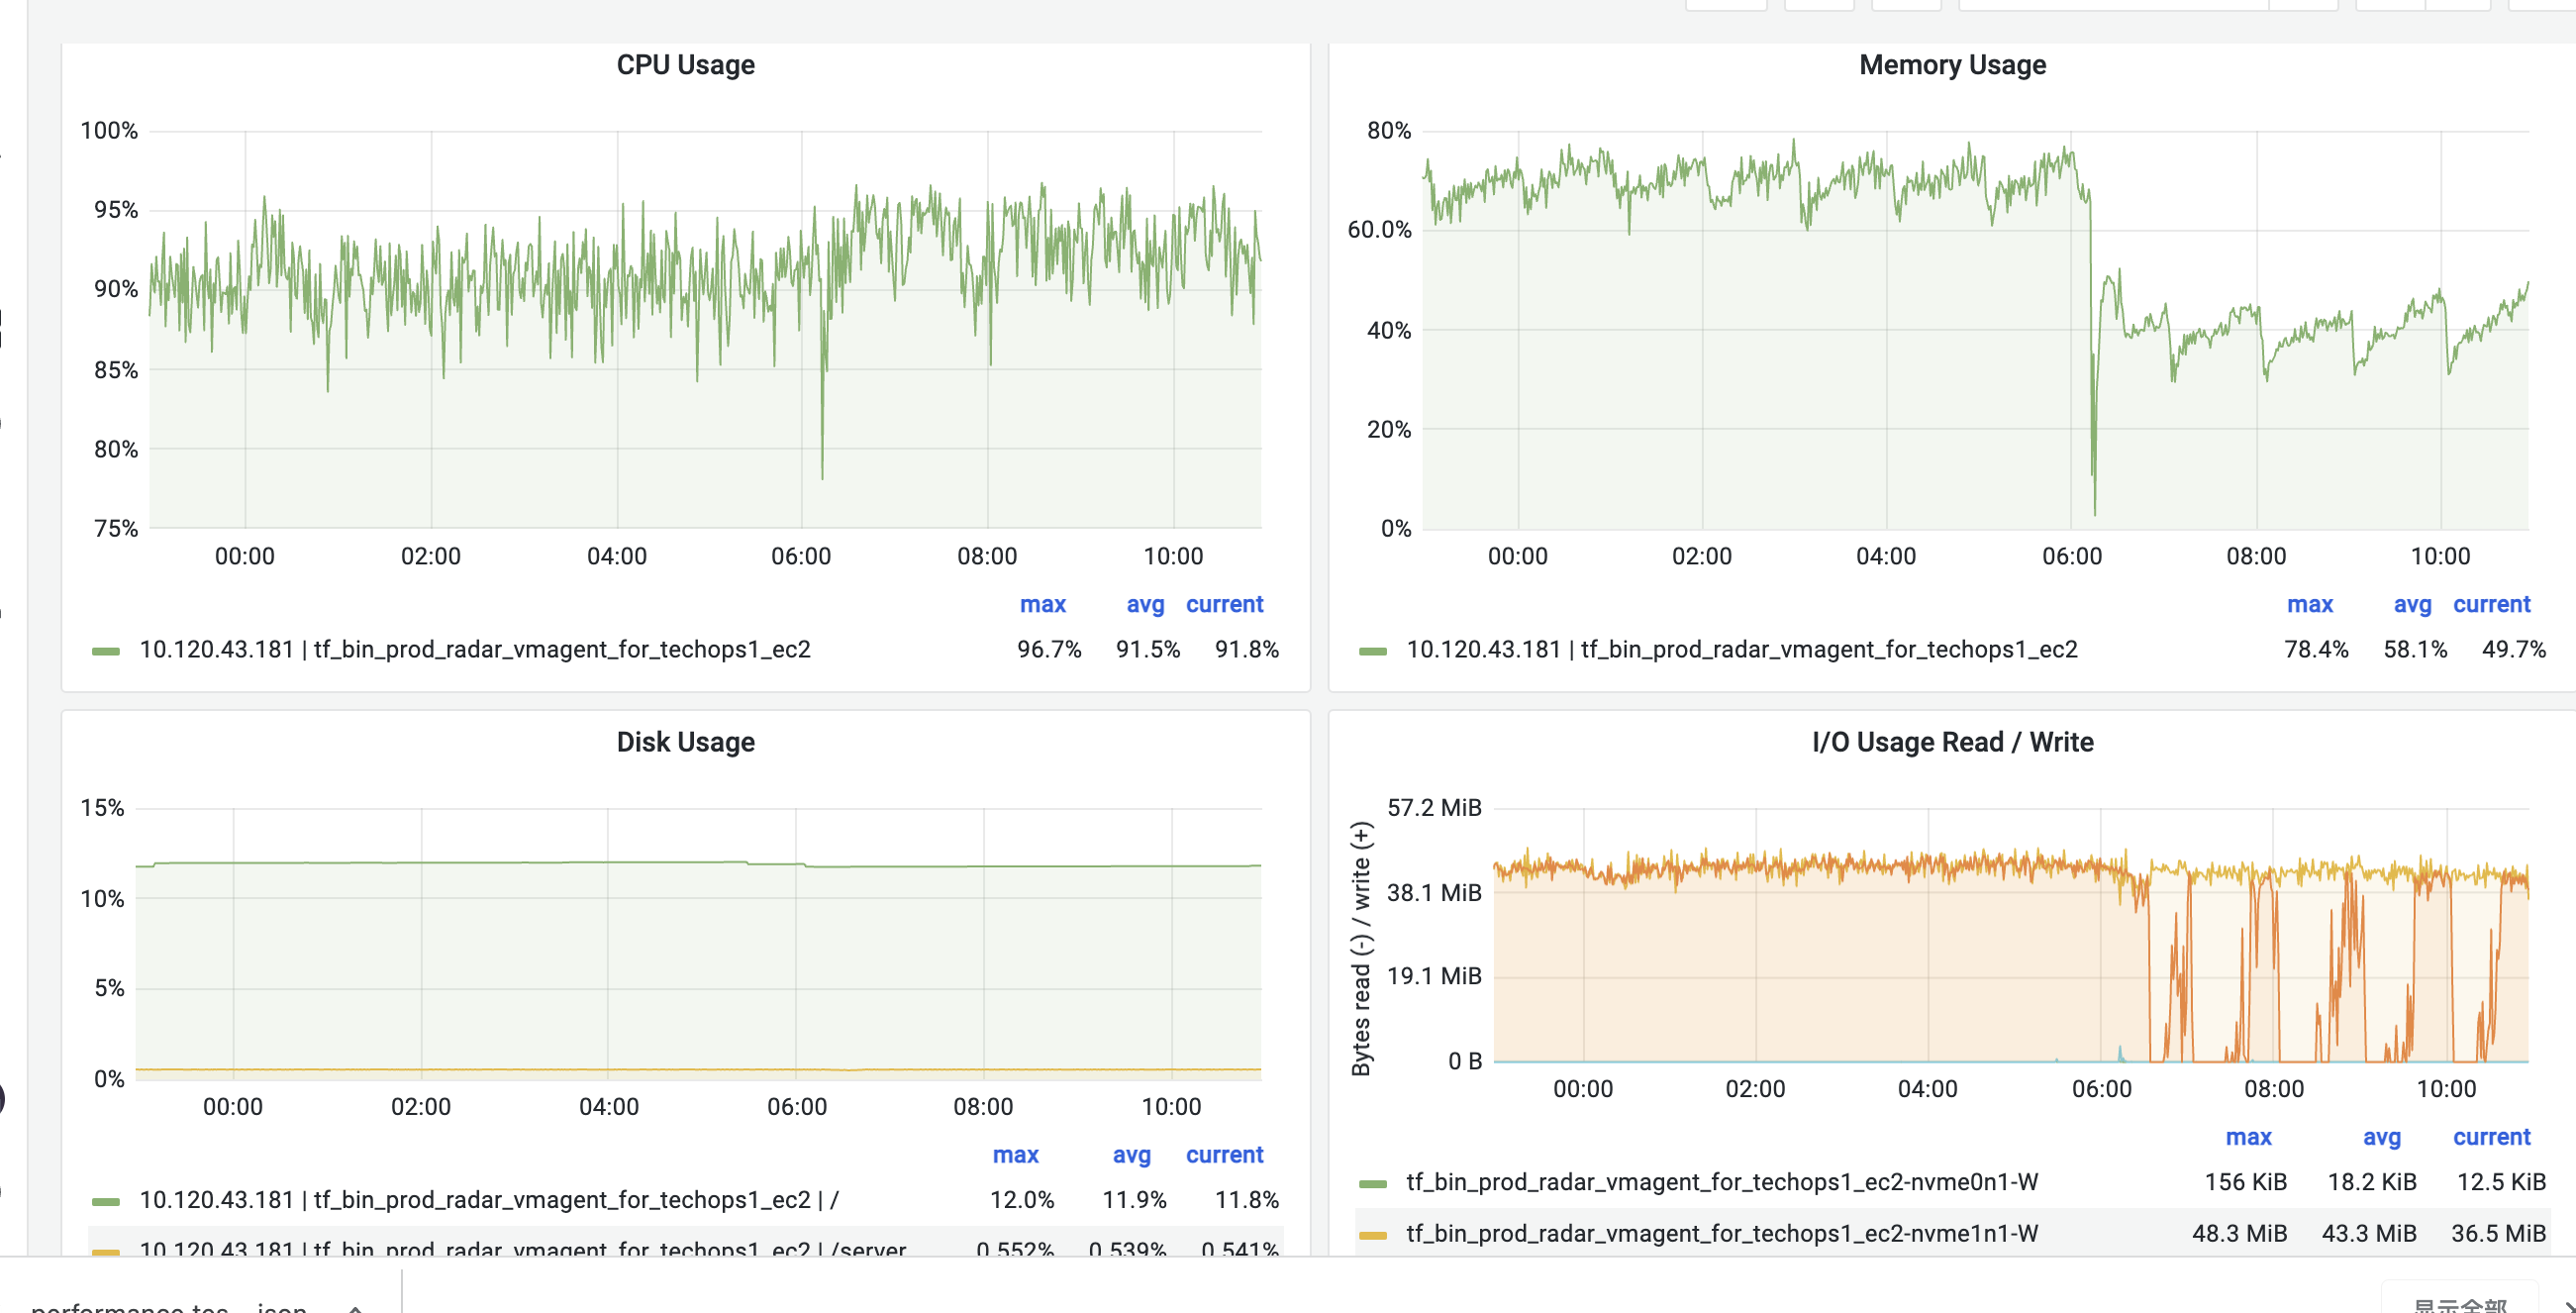Click the green marker beside nvme0n1-W series
This screenshot has width=2576, height=1313.
coord(1373,1181)
